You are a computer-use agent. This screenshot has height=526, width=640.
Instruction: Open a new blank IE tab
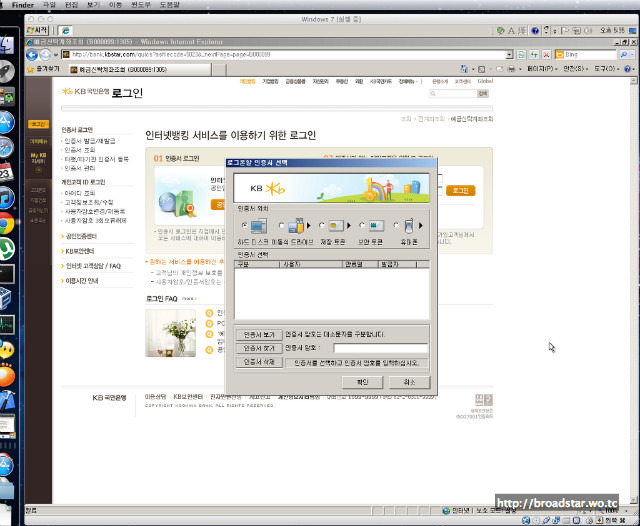[219, 70]
